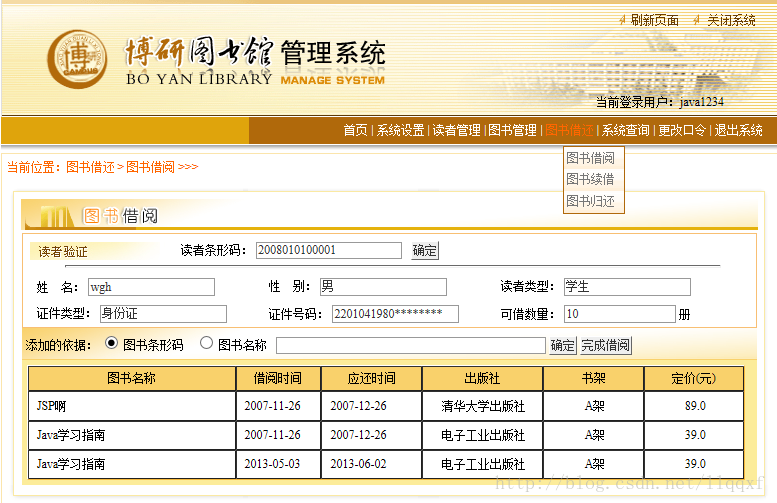Click the 图书名称 column header
This screenshot has height=503, width=777.
132,379
